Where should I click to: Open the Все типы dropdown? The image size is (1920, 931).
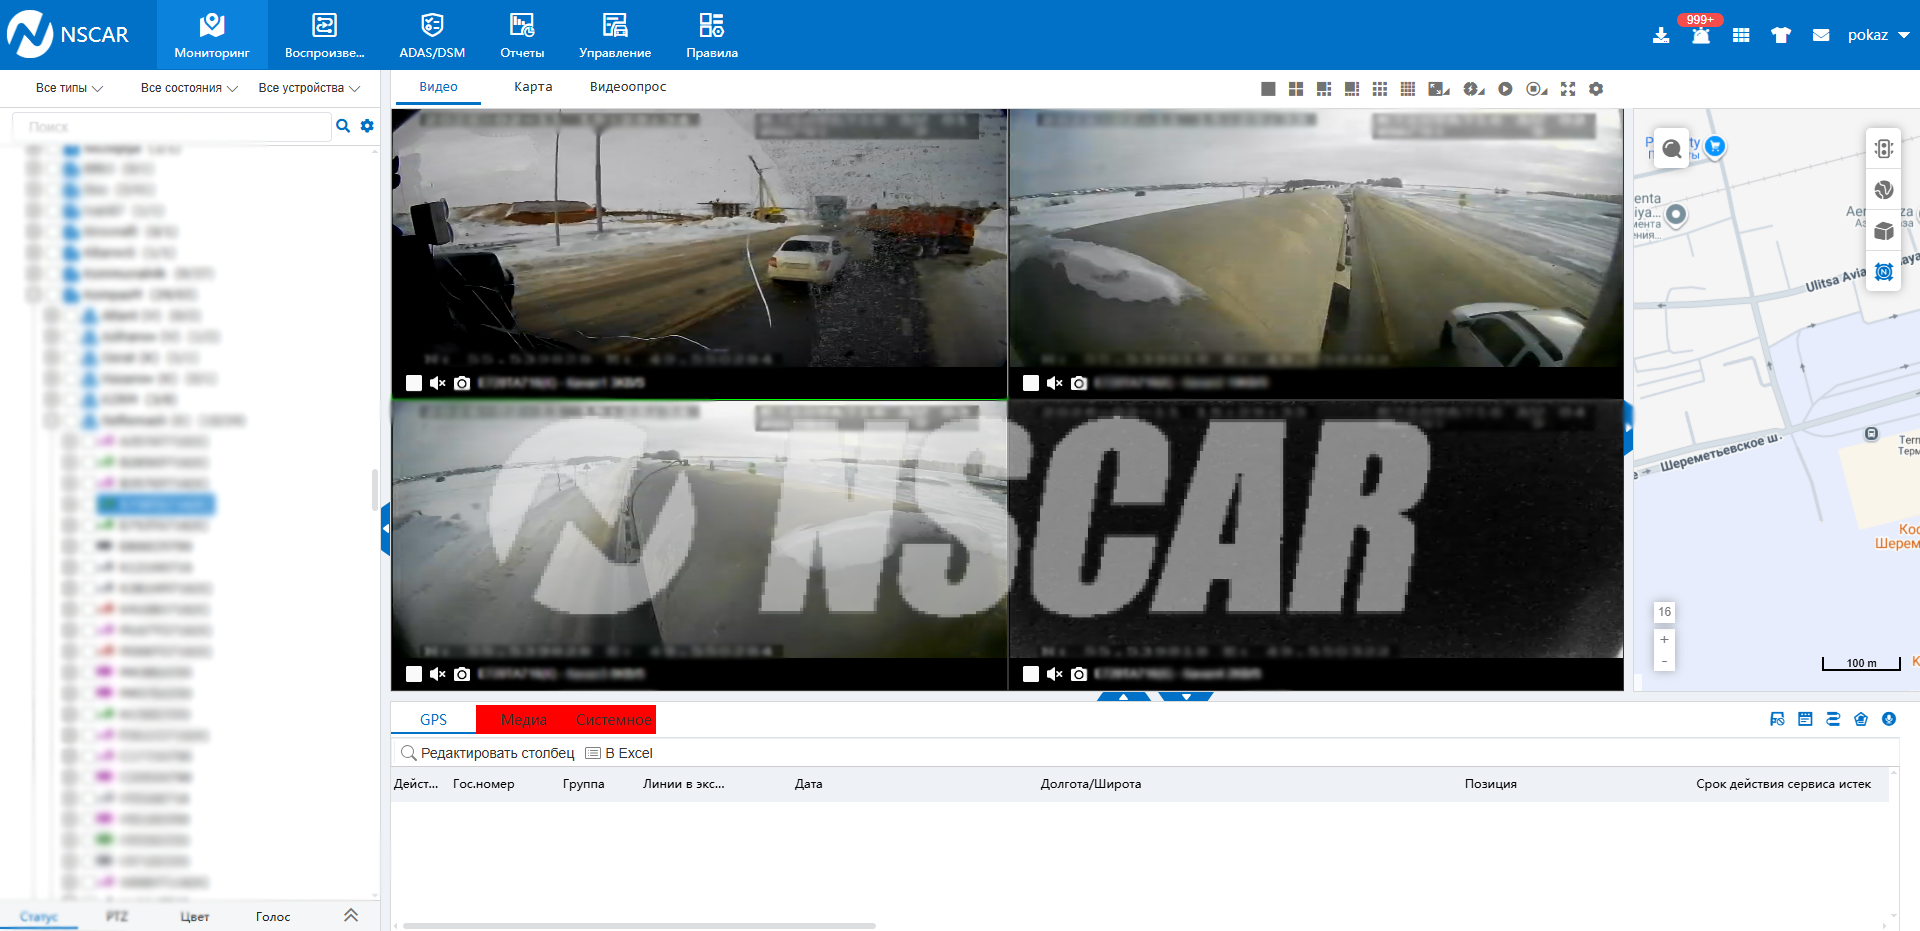(69, 88)
